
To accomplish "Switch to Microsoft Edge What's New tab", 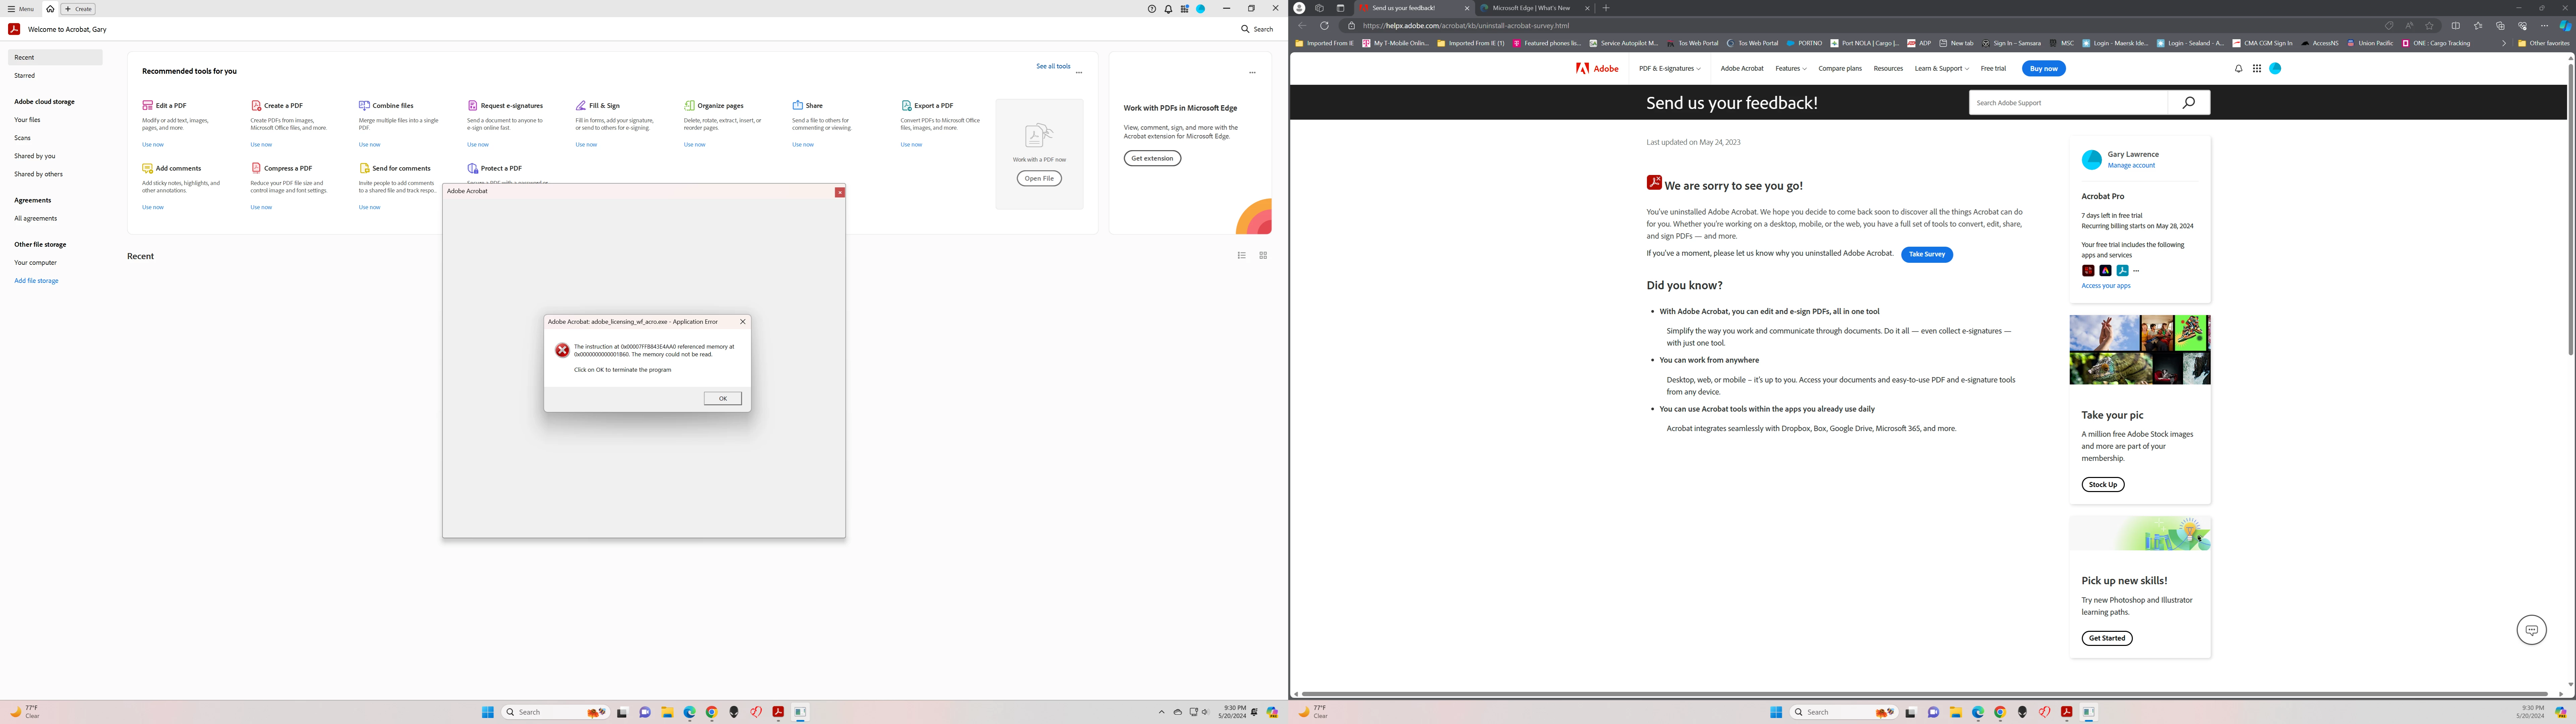I will click(x=1531, y=8).
